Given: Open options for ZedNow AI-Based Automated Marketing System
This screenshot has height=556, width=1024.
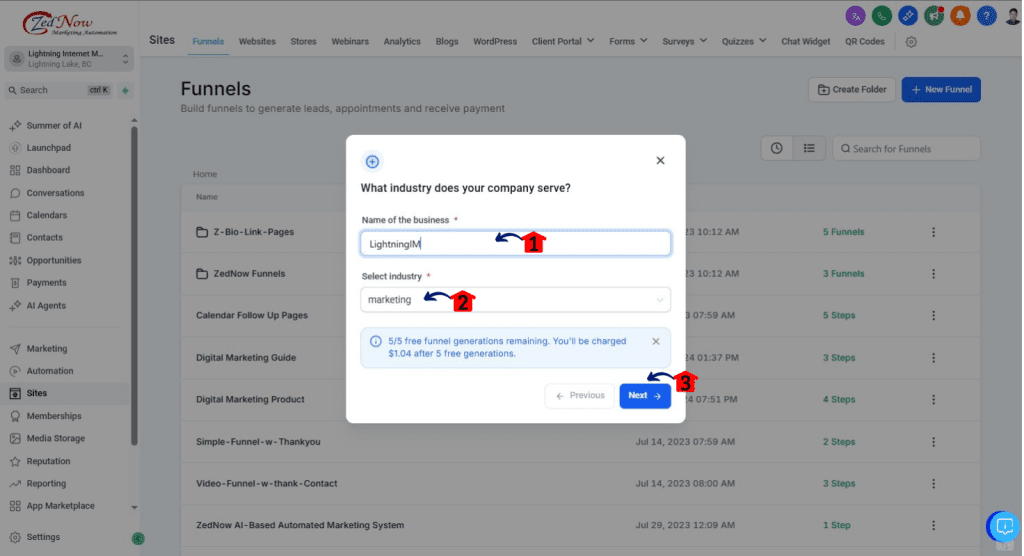Looking at the screenshot, I should pyautogui.click(x=934, y=525).
